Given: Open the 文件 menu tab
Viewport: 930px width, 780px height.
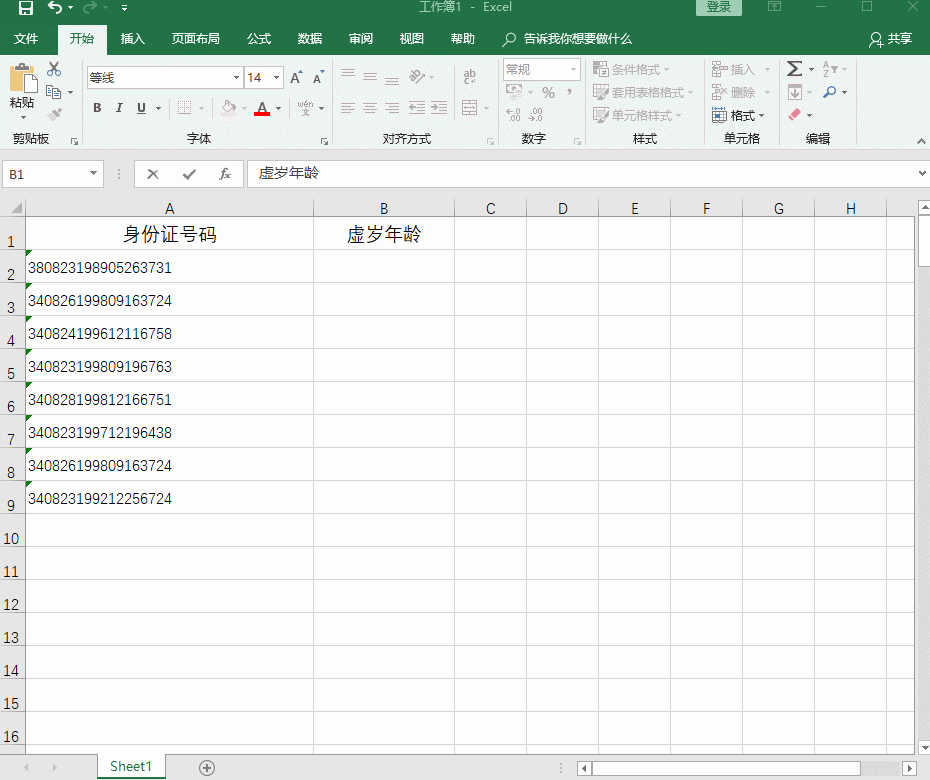Looking at the screenshot, I should pos(26,39).
